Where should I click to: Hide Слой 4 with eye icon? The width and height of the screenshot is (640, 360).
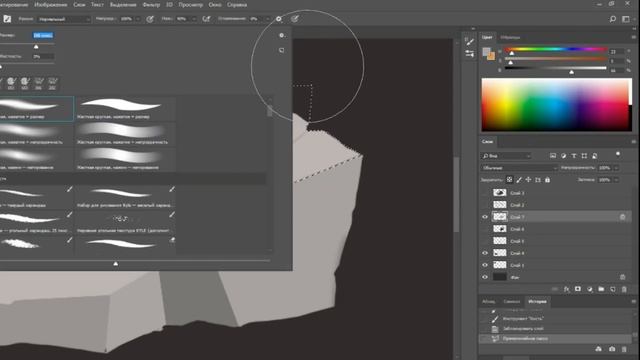click(485, 253)
